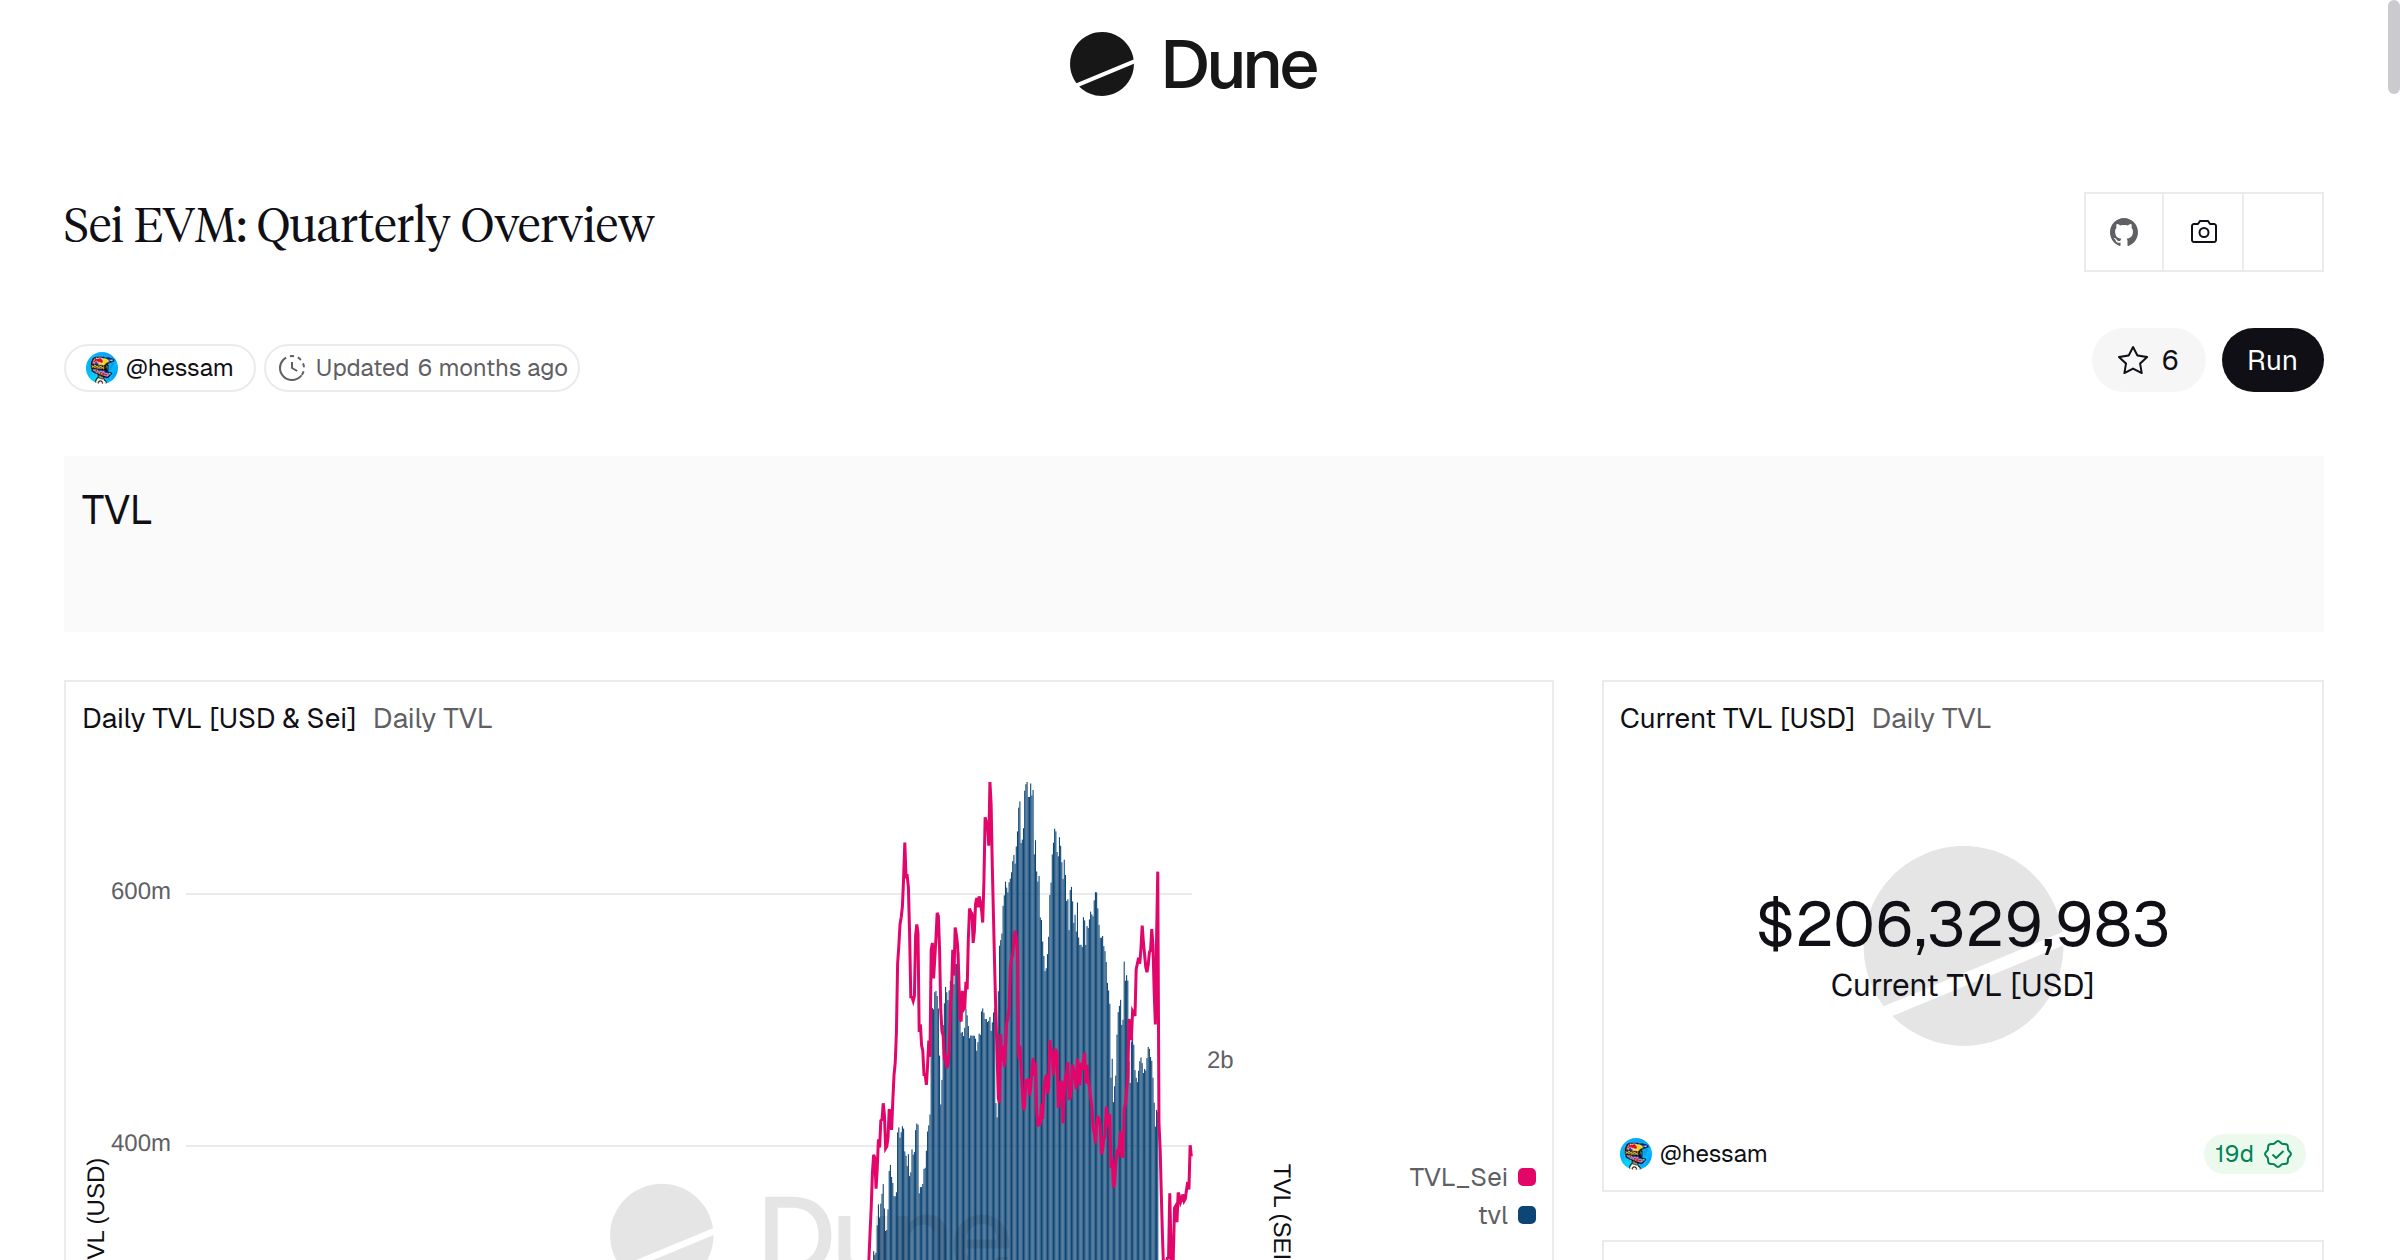
Task: Click @hessam name in Current TVL card
Action: [x=1712, y=1154]
